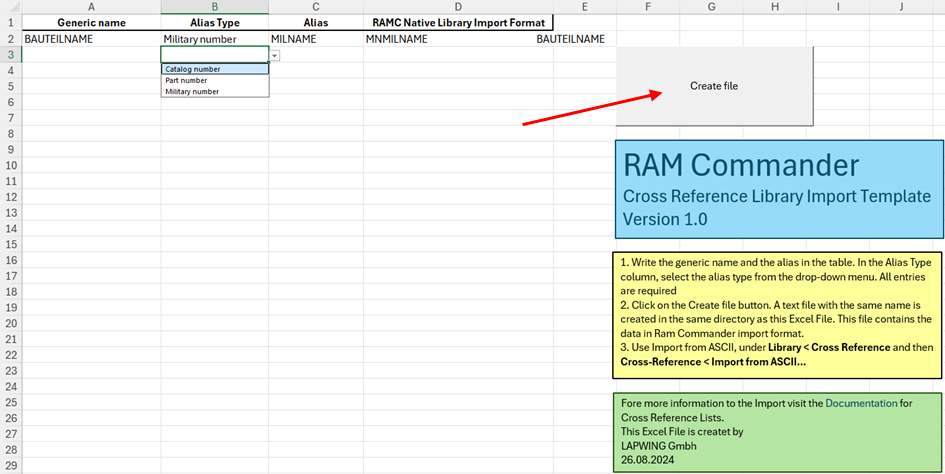Select column A header
The image size is (945, 474).
[x=91, y=7]
